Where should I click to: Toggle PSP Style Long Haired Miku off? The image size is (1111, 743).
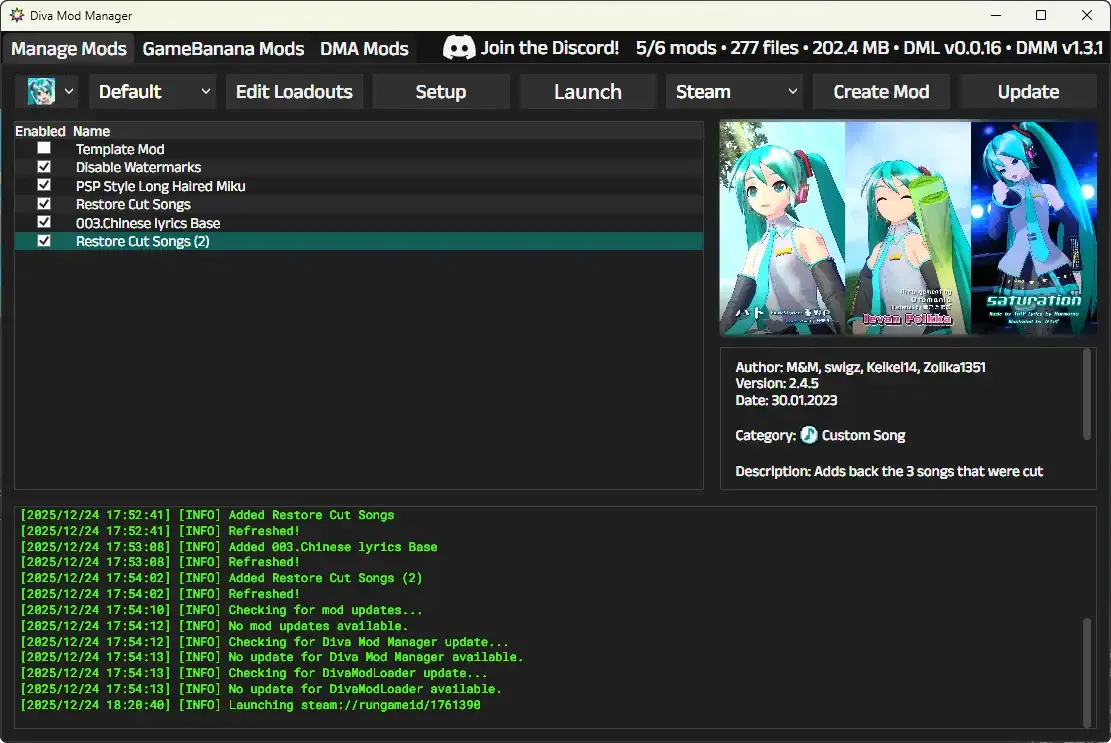[43, 185]
